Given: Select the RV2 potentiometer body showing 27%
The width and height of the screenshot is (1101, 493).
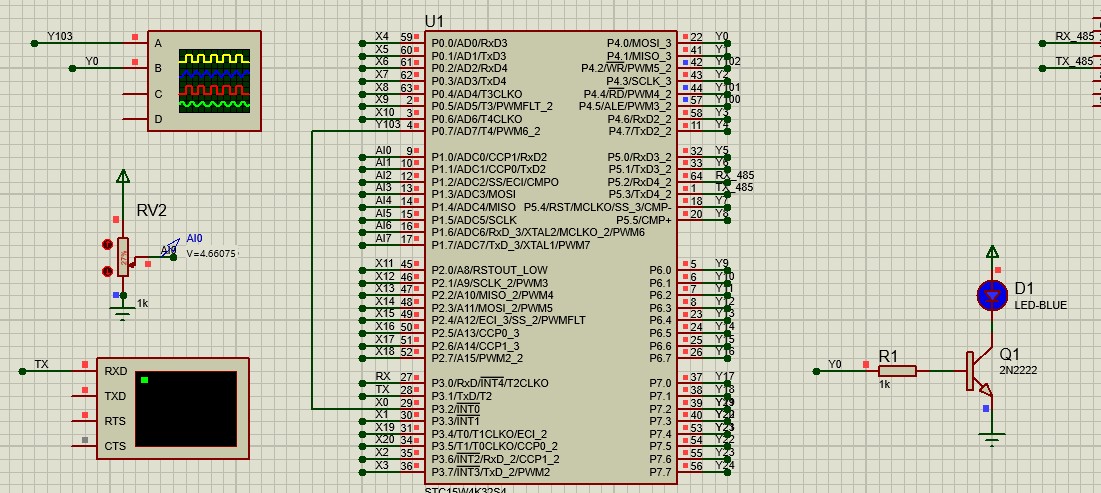Looking at the screenshot, I should tap(123, 258).
